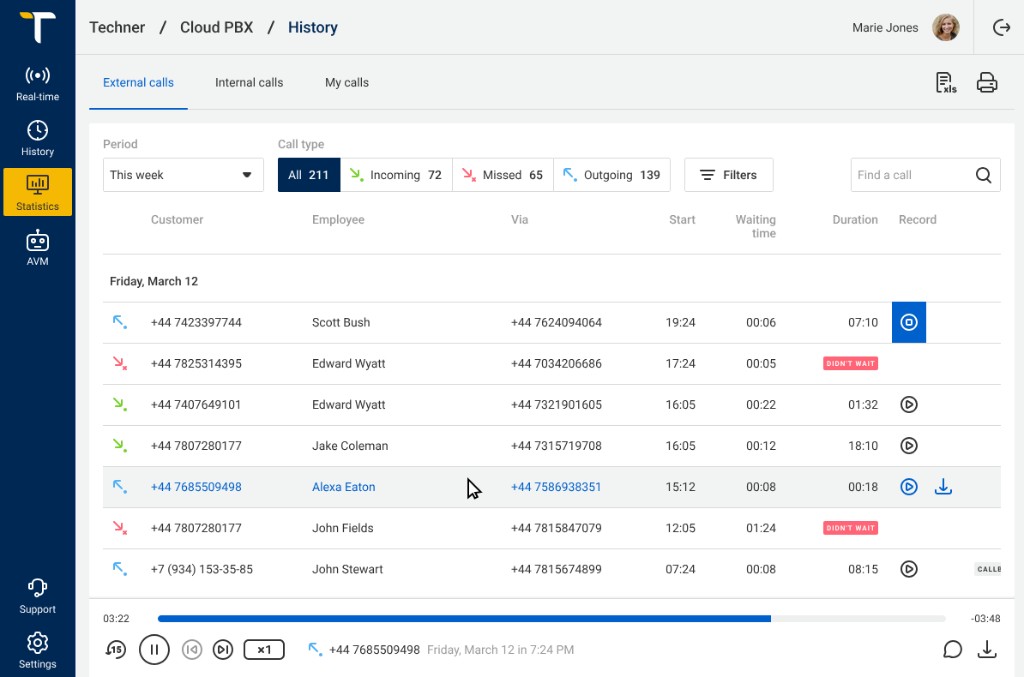Click the Employee column header
The height and width of the screenshot is (677, 1024).
coord(338,220)
